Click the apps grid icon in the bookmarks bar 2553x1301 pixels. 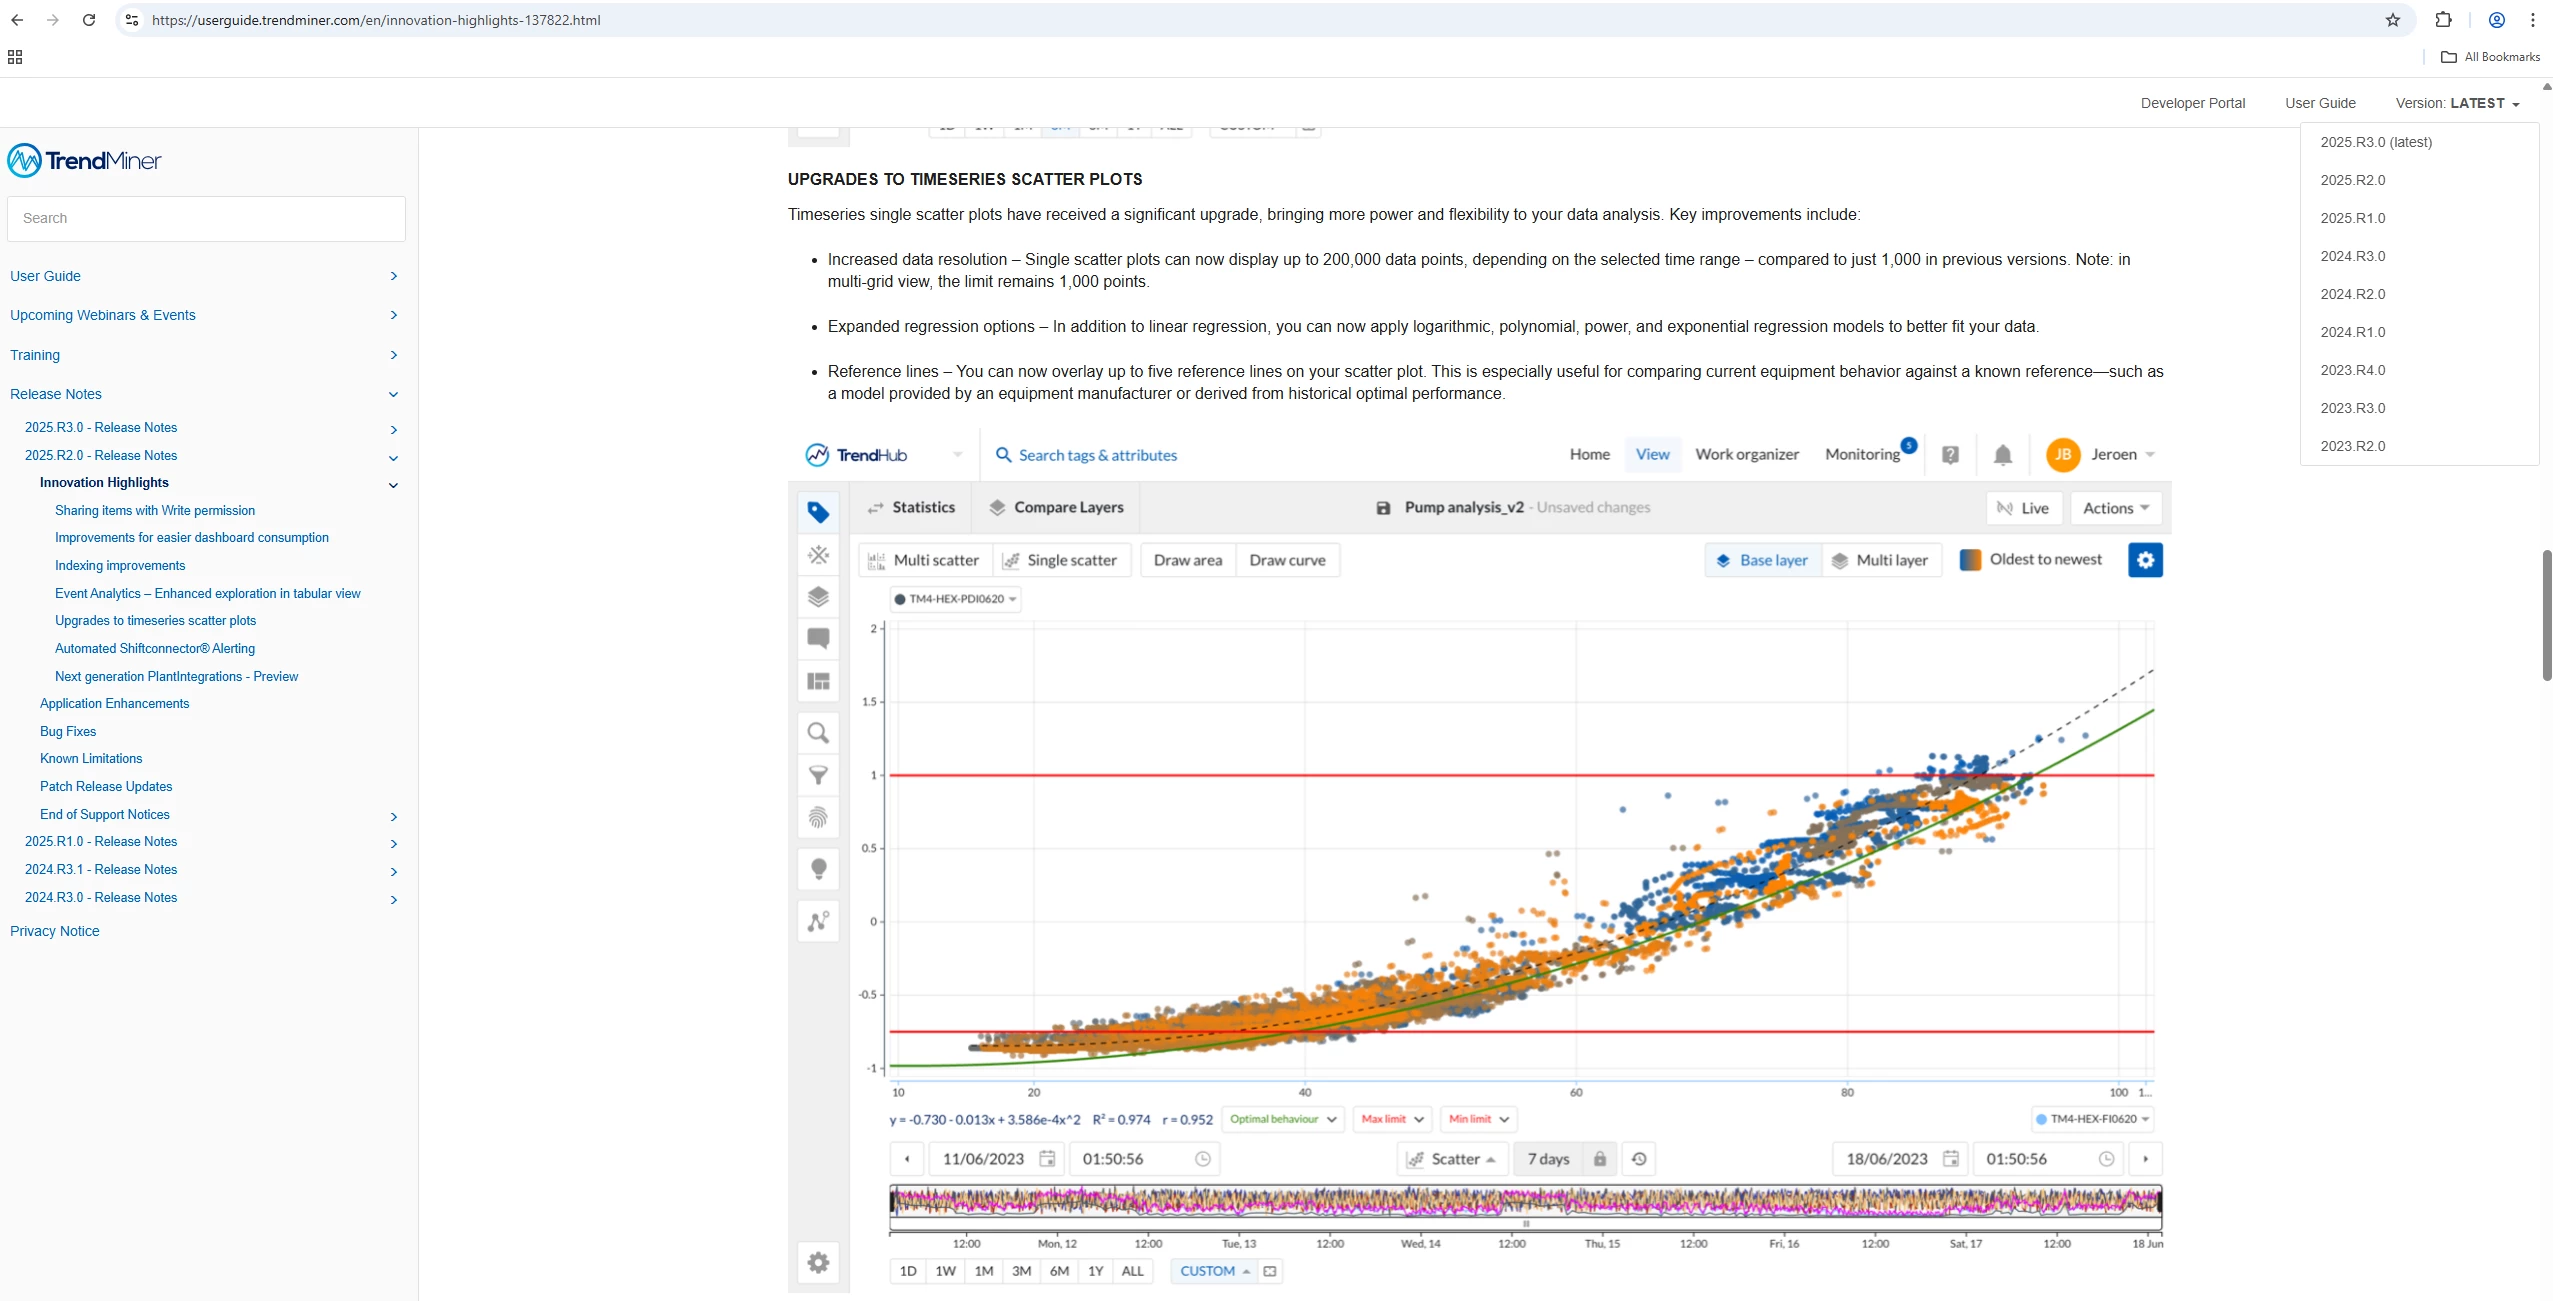(15, 57)
